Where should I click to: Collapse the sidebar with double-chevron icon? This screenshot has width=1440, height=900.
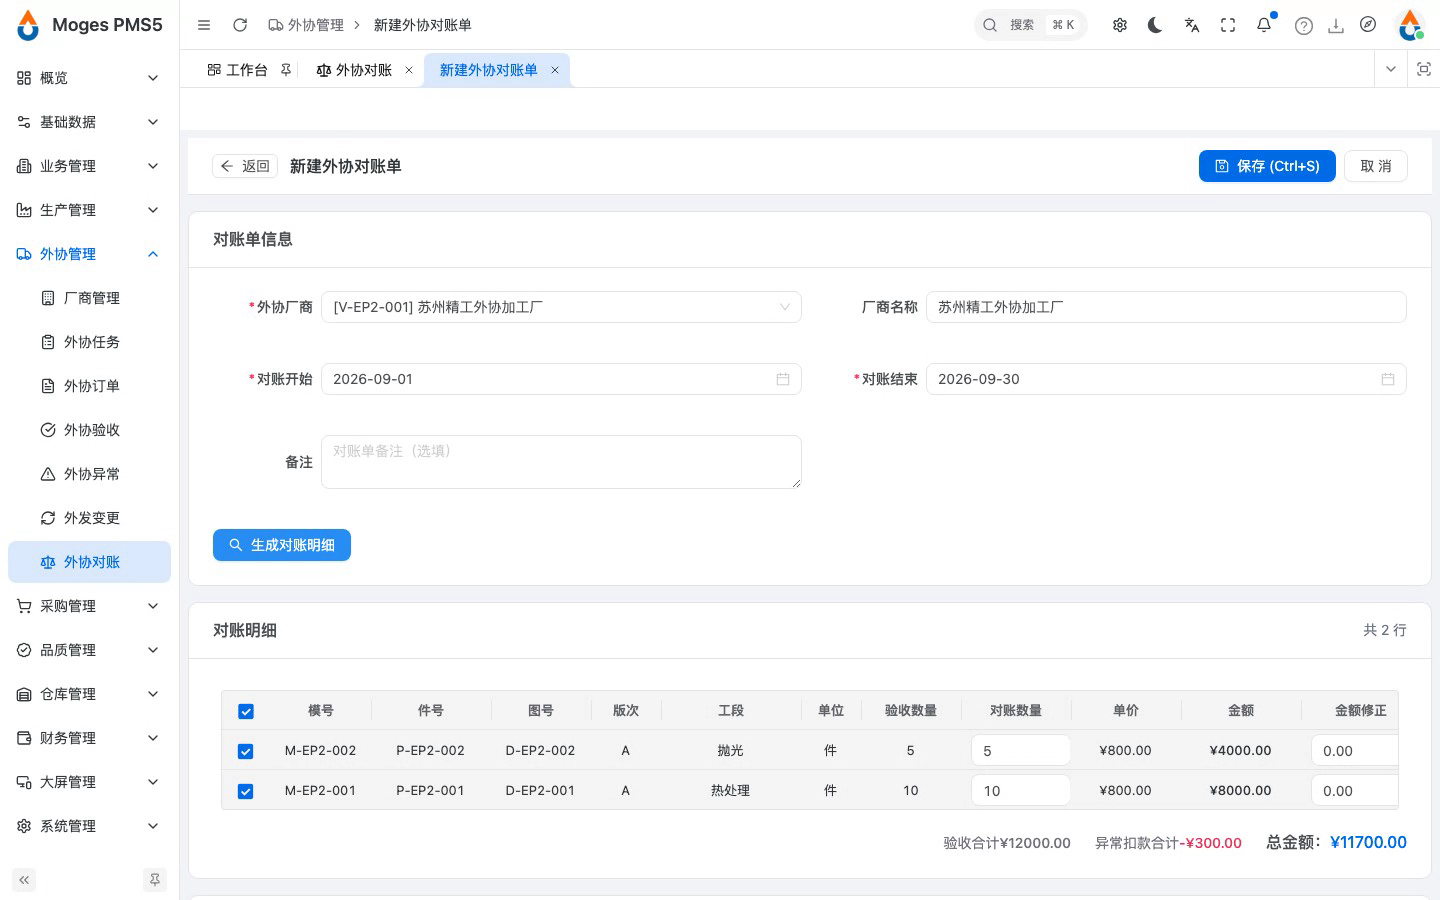point(24,880)
